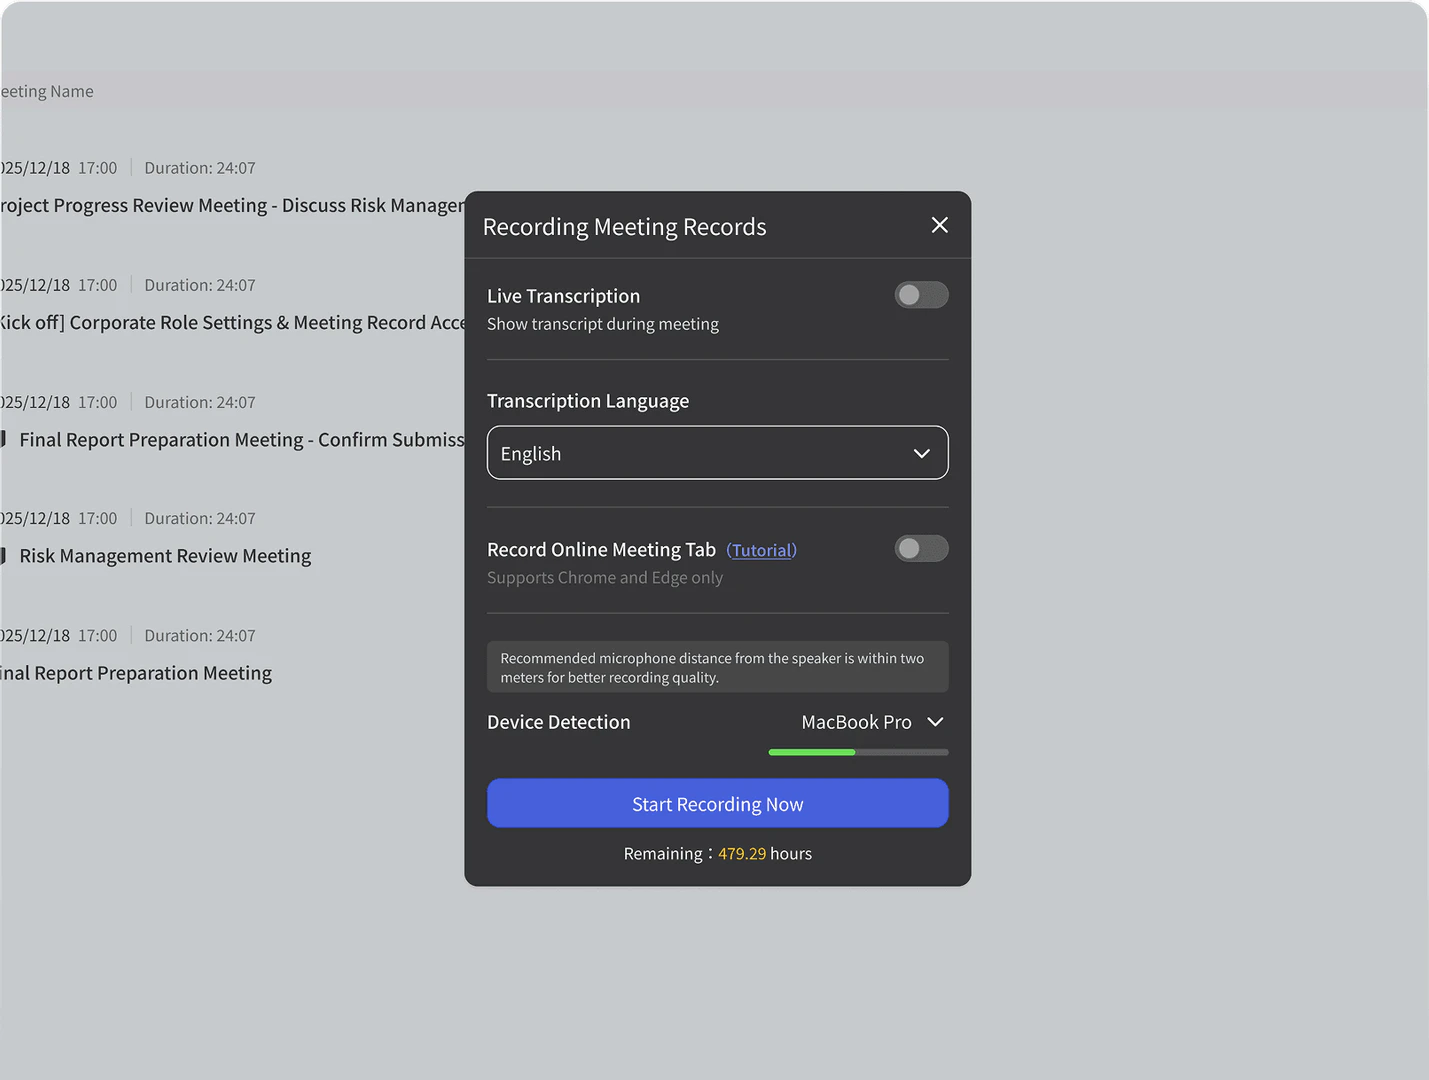The image size is (1429, 1080).
Task: Open the Risk Management Review Meeting
Action: coord(165,556)
